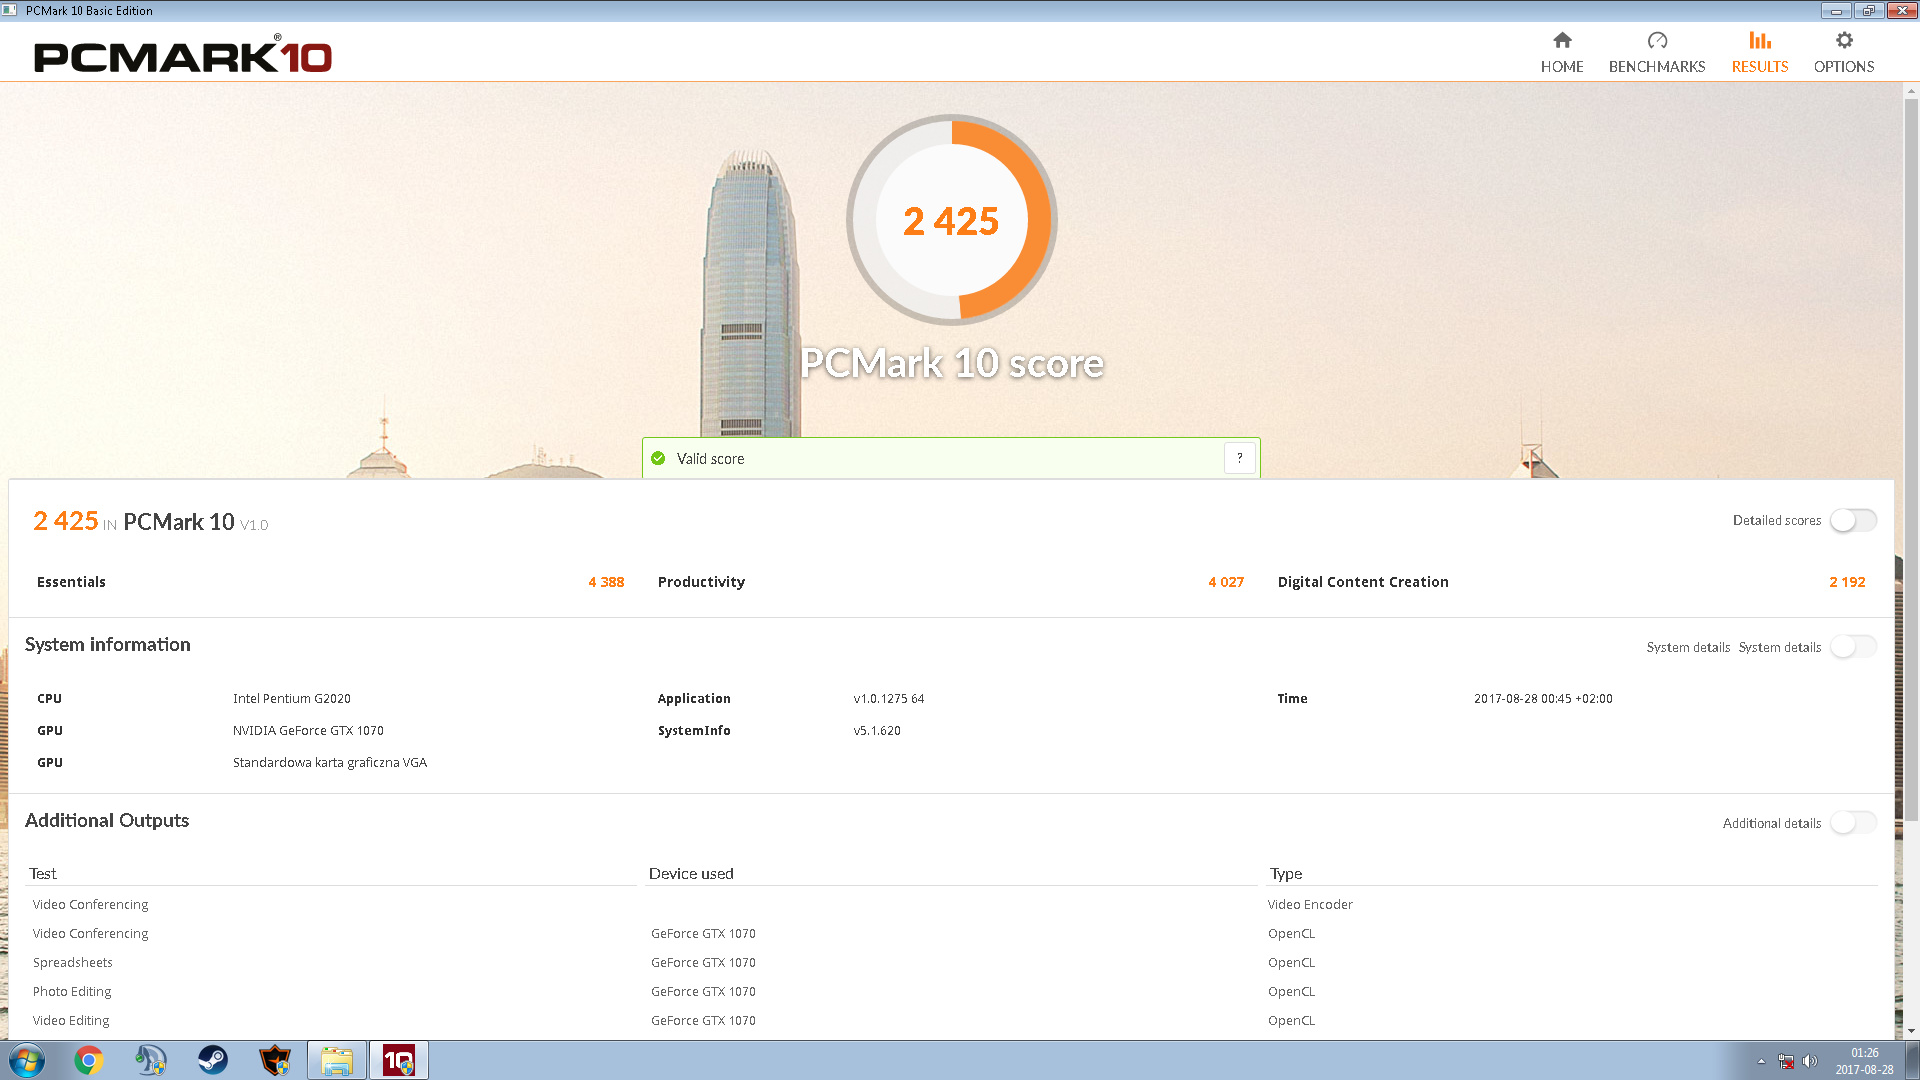Click the PCMark 10 taskbar button

tap(399, 1060)
